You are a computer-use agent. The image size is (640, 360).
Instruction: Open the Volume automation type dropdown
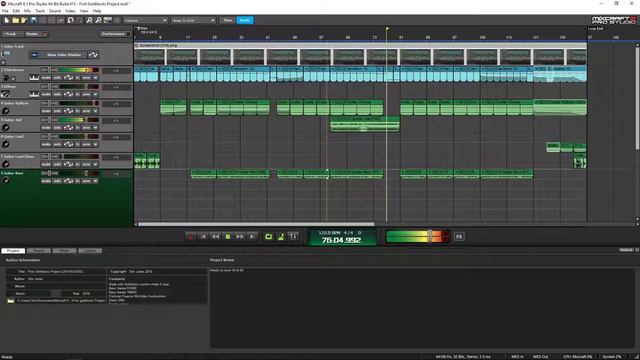pos(145,20)
